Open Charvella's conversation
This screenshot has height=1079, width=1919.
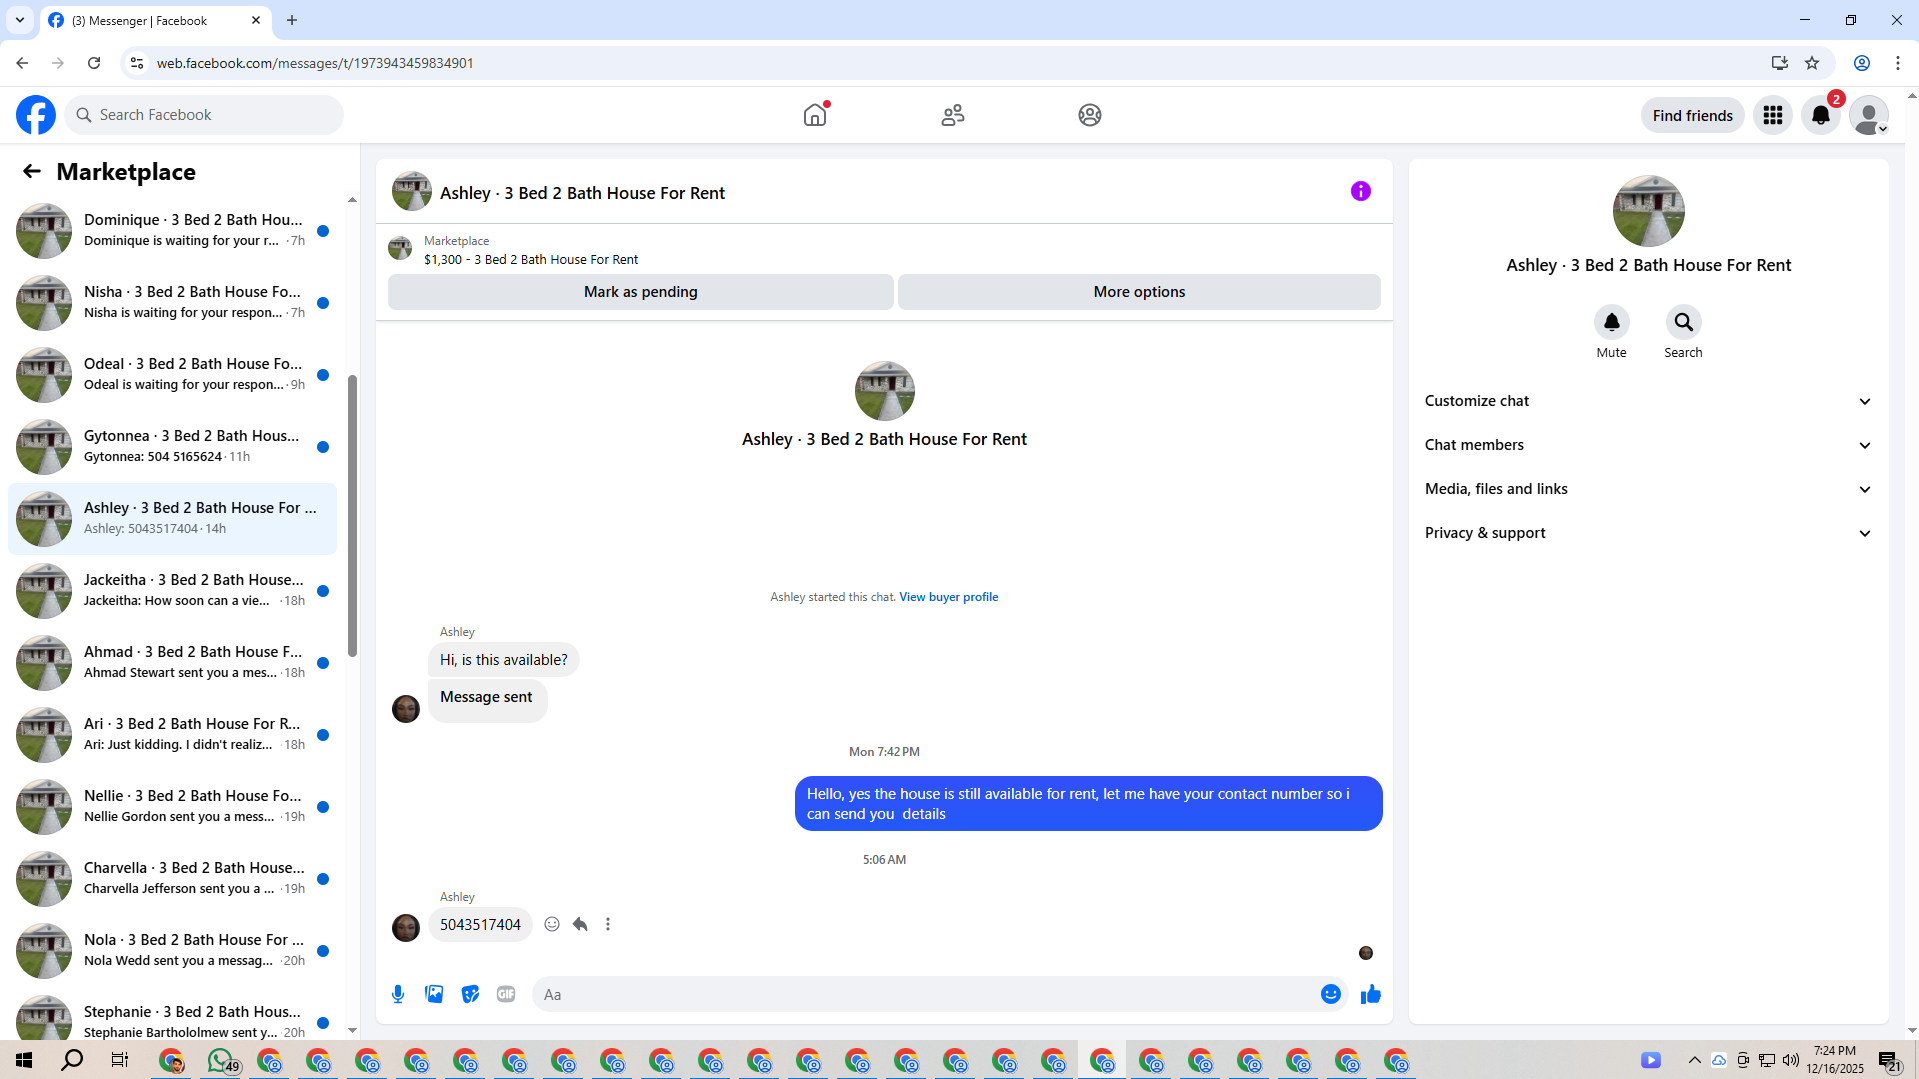(172, 878)
